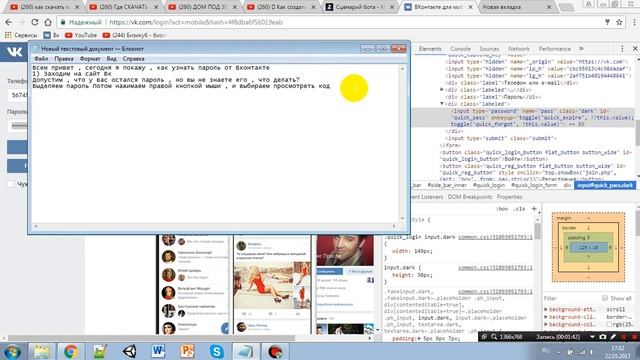Expand the background-cli computed property
This screenshot has width=640, height=360.
click(546, 317)
